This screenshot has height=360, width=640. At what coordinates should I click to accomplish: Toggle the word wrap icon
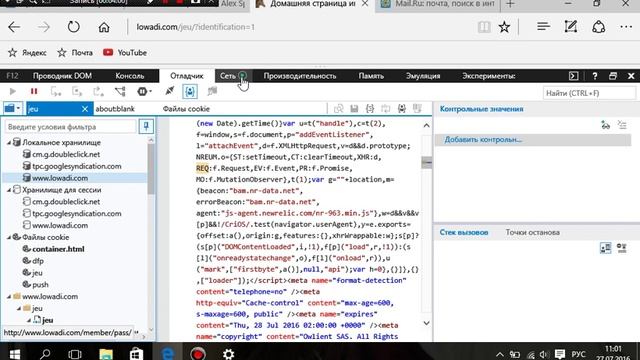point(386,109)
